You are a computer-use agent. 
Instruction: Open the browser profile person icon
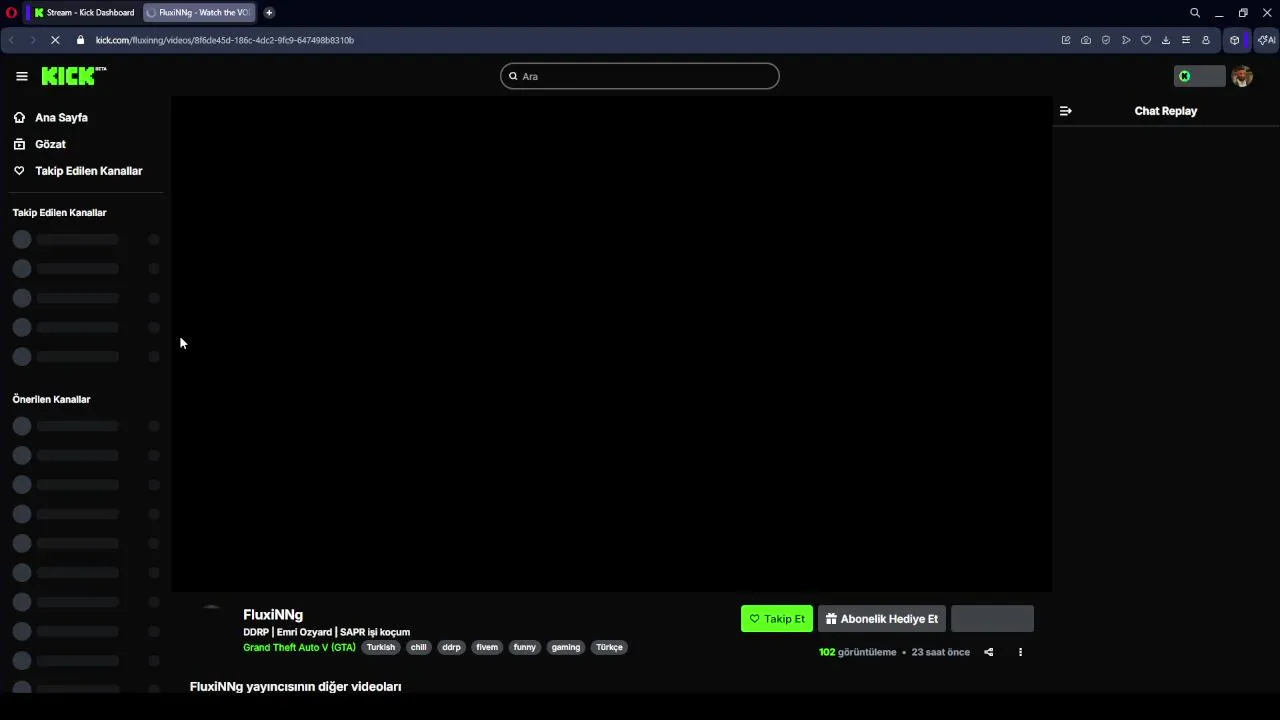coord(1206,40)
